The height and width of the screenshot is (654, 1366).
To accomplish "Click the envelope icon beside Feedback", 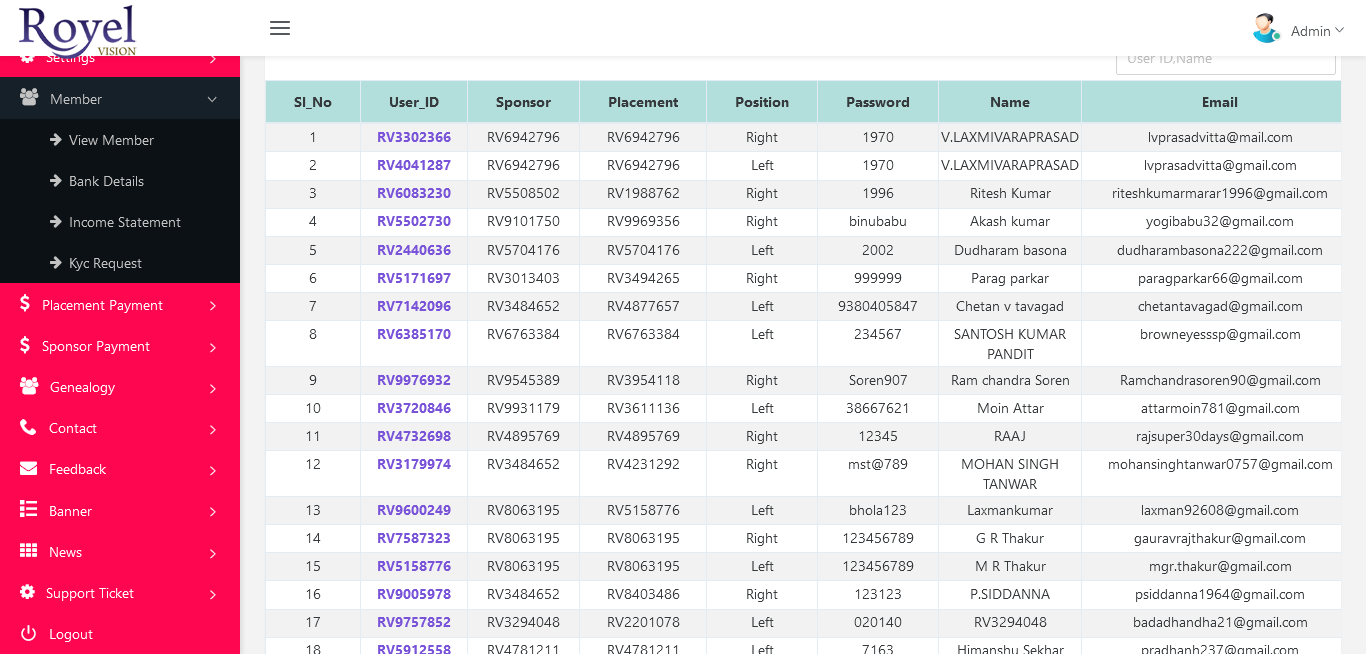I will pos(29,468).
